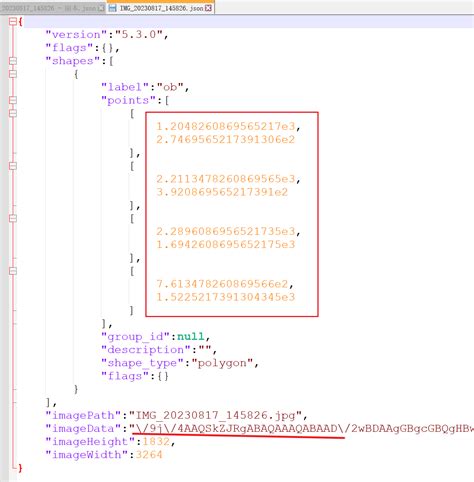474x482 pixels.
Task: Click the value 2.2896086956521735e3
Action: click(x=226, y=231)
